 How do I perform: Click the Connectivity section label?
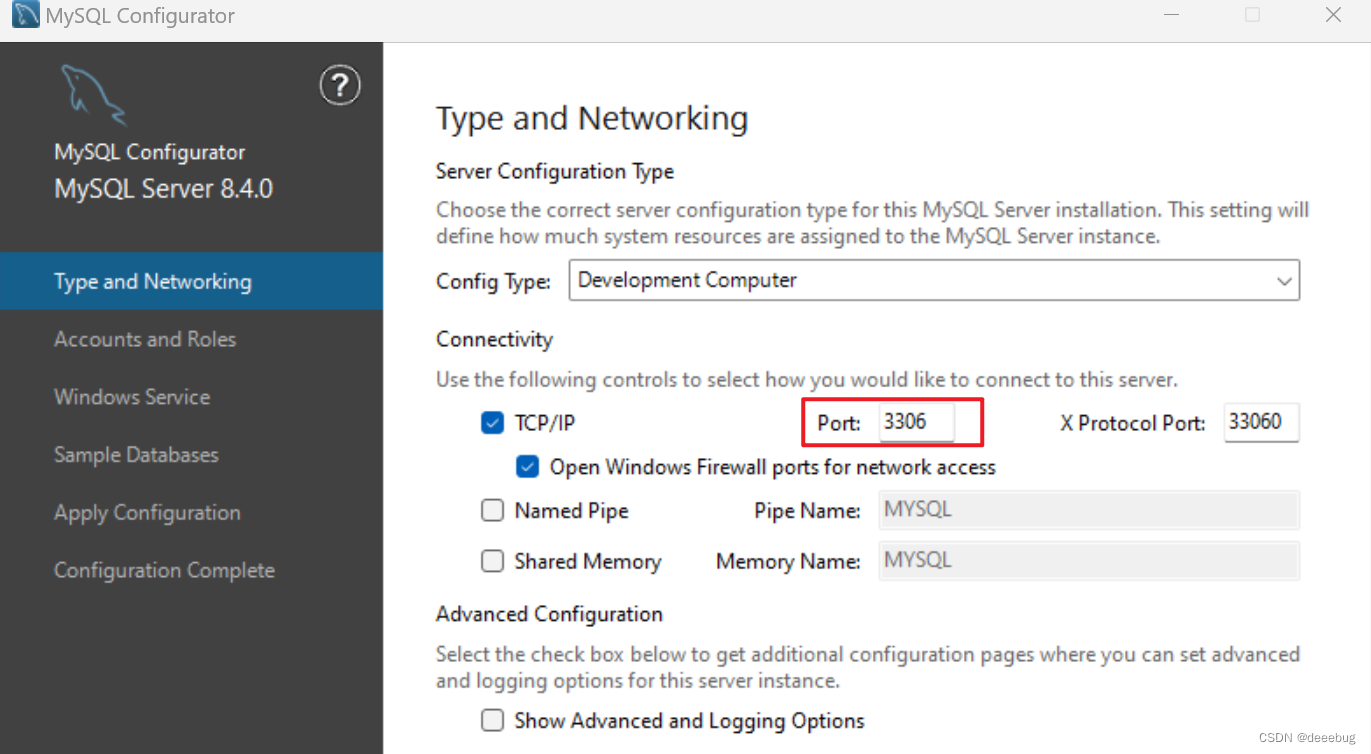(x=494, y=340)
